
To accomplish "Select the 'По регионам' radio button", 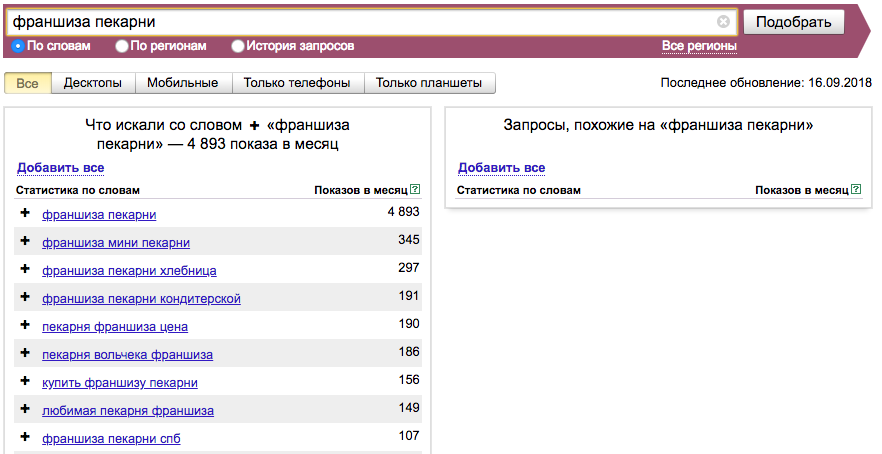I will (x=122, y=46).
